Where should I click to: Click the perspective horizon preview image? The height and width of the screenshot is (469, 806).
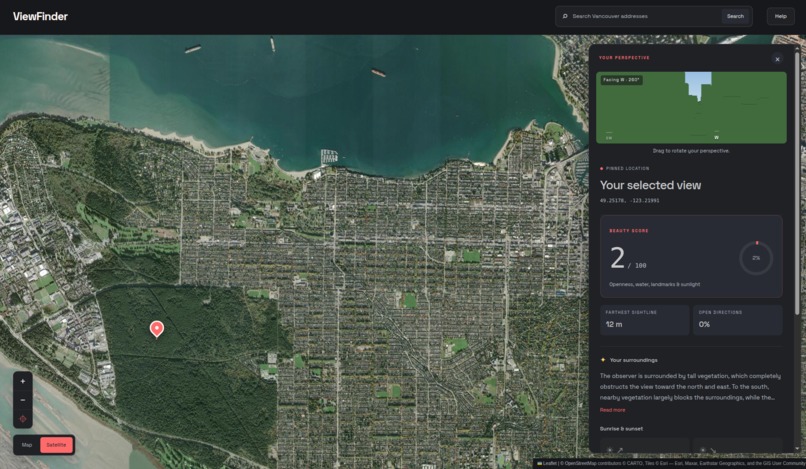[x=691, y=107]
